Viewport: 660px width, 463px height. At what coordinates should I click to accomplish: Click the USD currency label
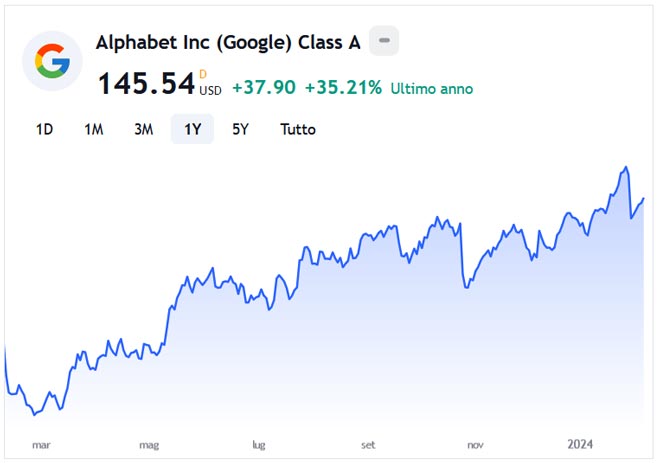[x=210, y=91]
